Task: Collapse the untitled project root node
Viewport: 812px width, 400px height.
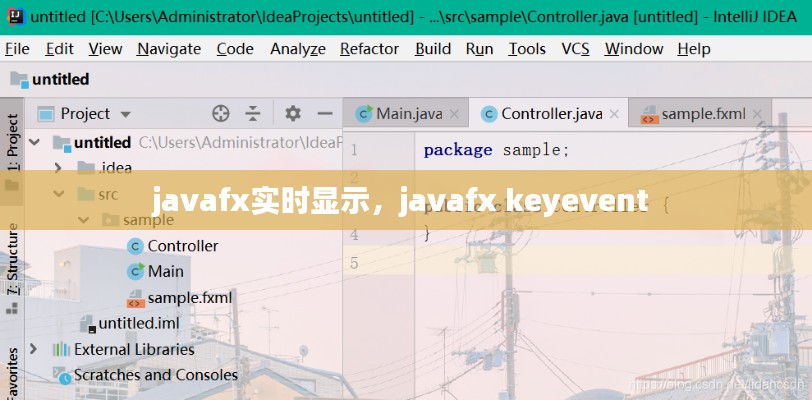Action: pos(34,142)
